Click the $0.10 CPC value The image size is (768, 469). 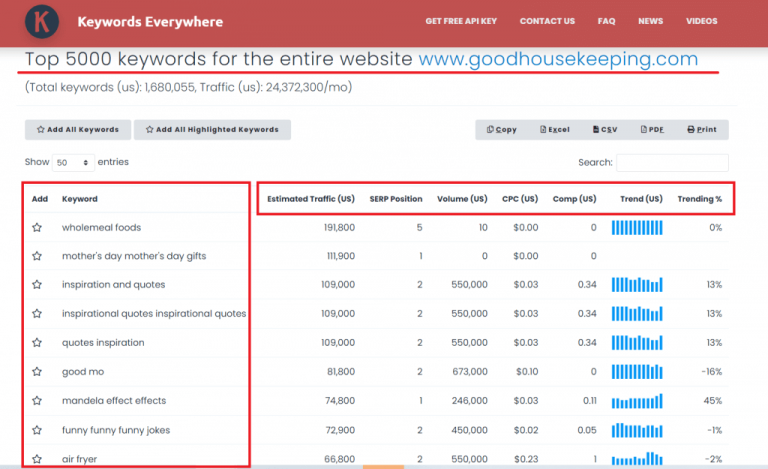(527, 372)
